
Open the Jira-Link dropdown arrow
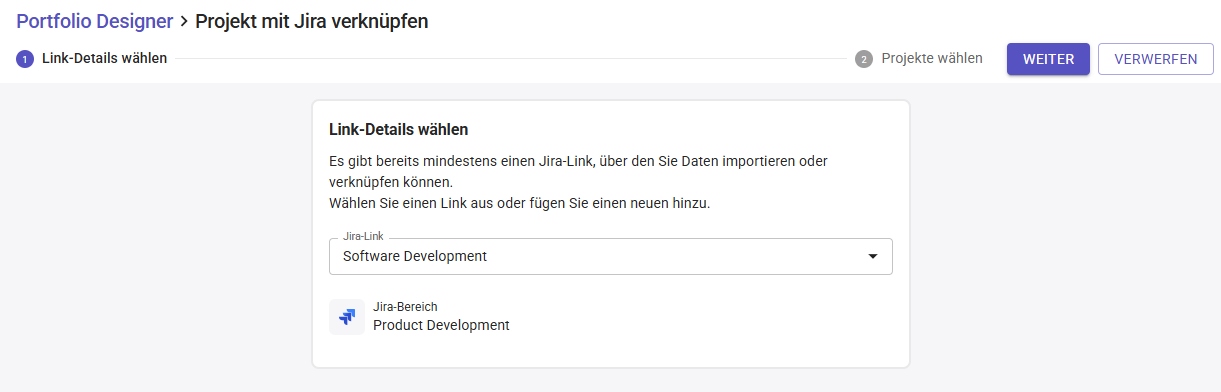coord(873,256)
